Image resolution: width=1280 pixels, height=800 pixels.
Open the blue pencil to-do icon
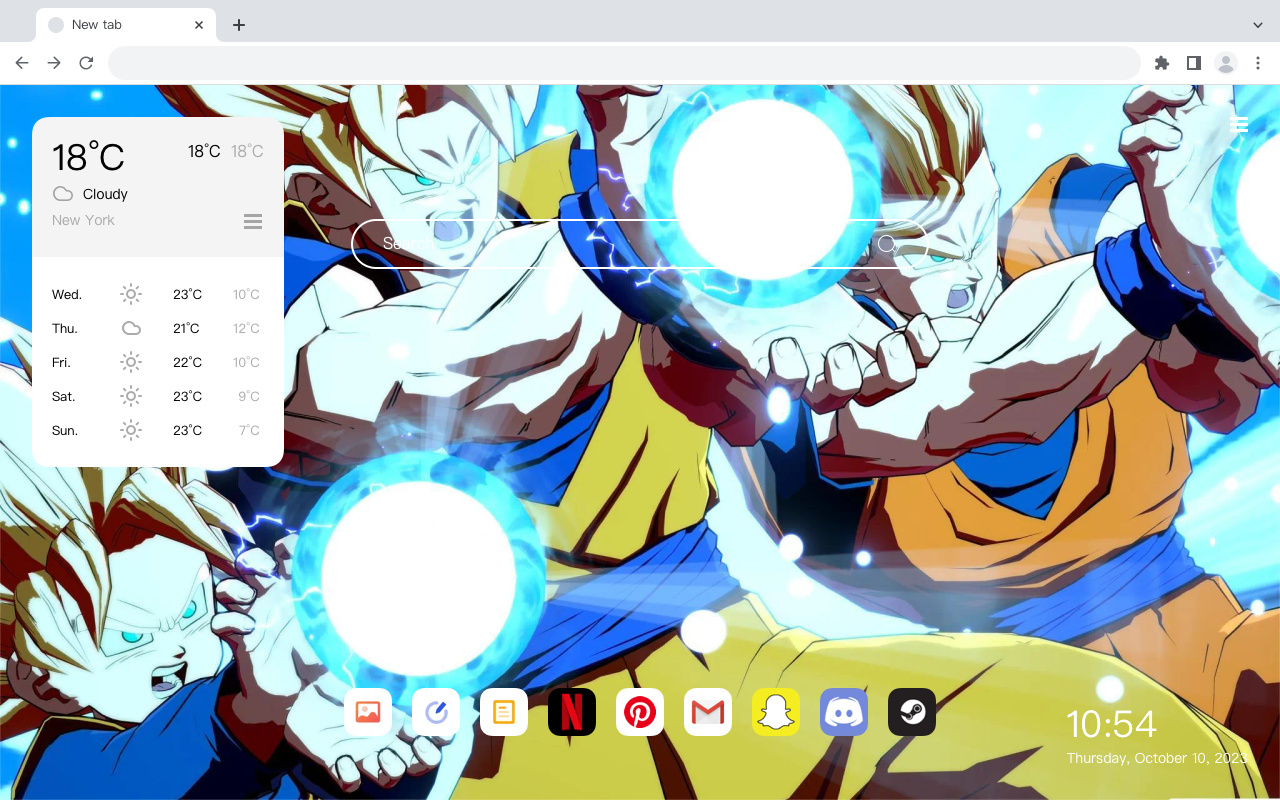(436, 712)
